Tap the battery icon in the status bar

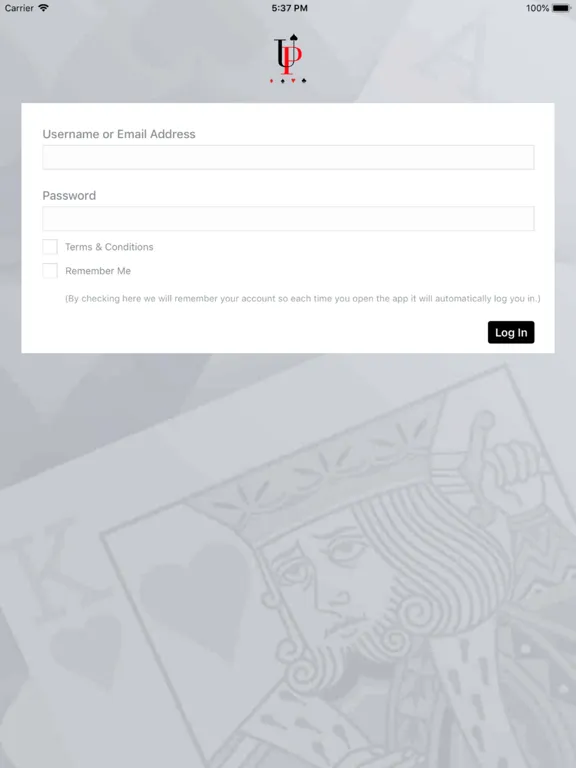point(562,8)
